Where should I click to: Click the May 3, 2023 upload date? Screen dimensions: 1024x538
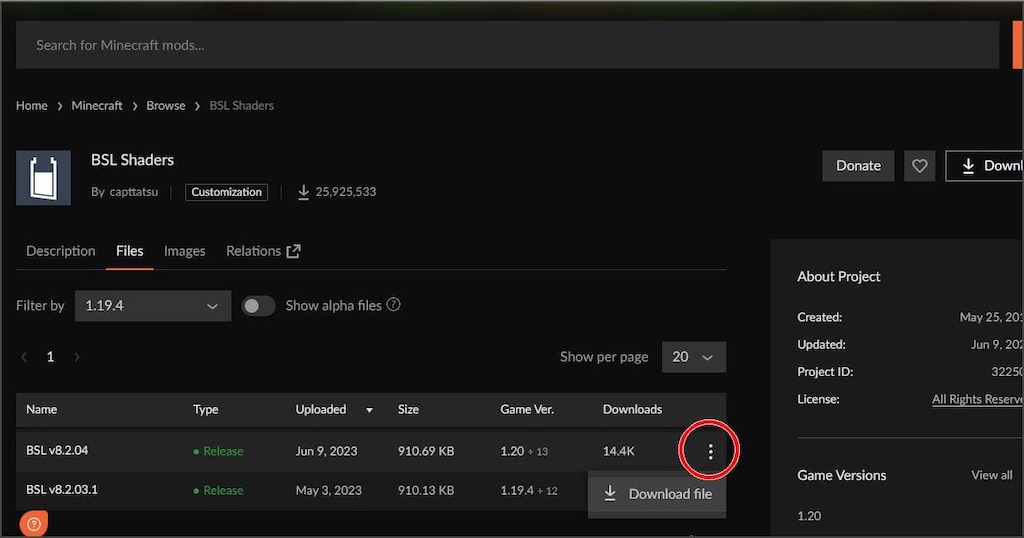click(x=328, y=490)
